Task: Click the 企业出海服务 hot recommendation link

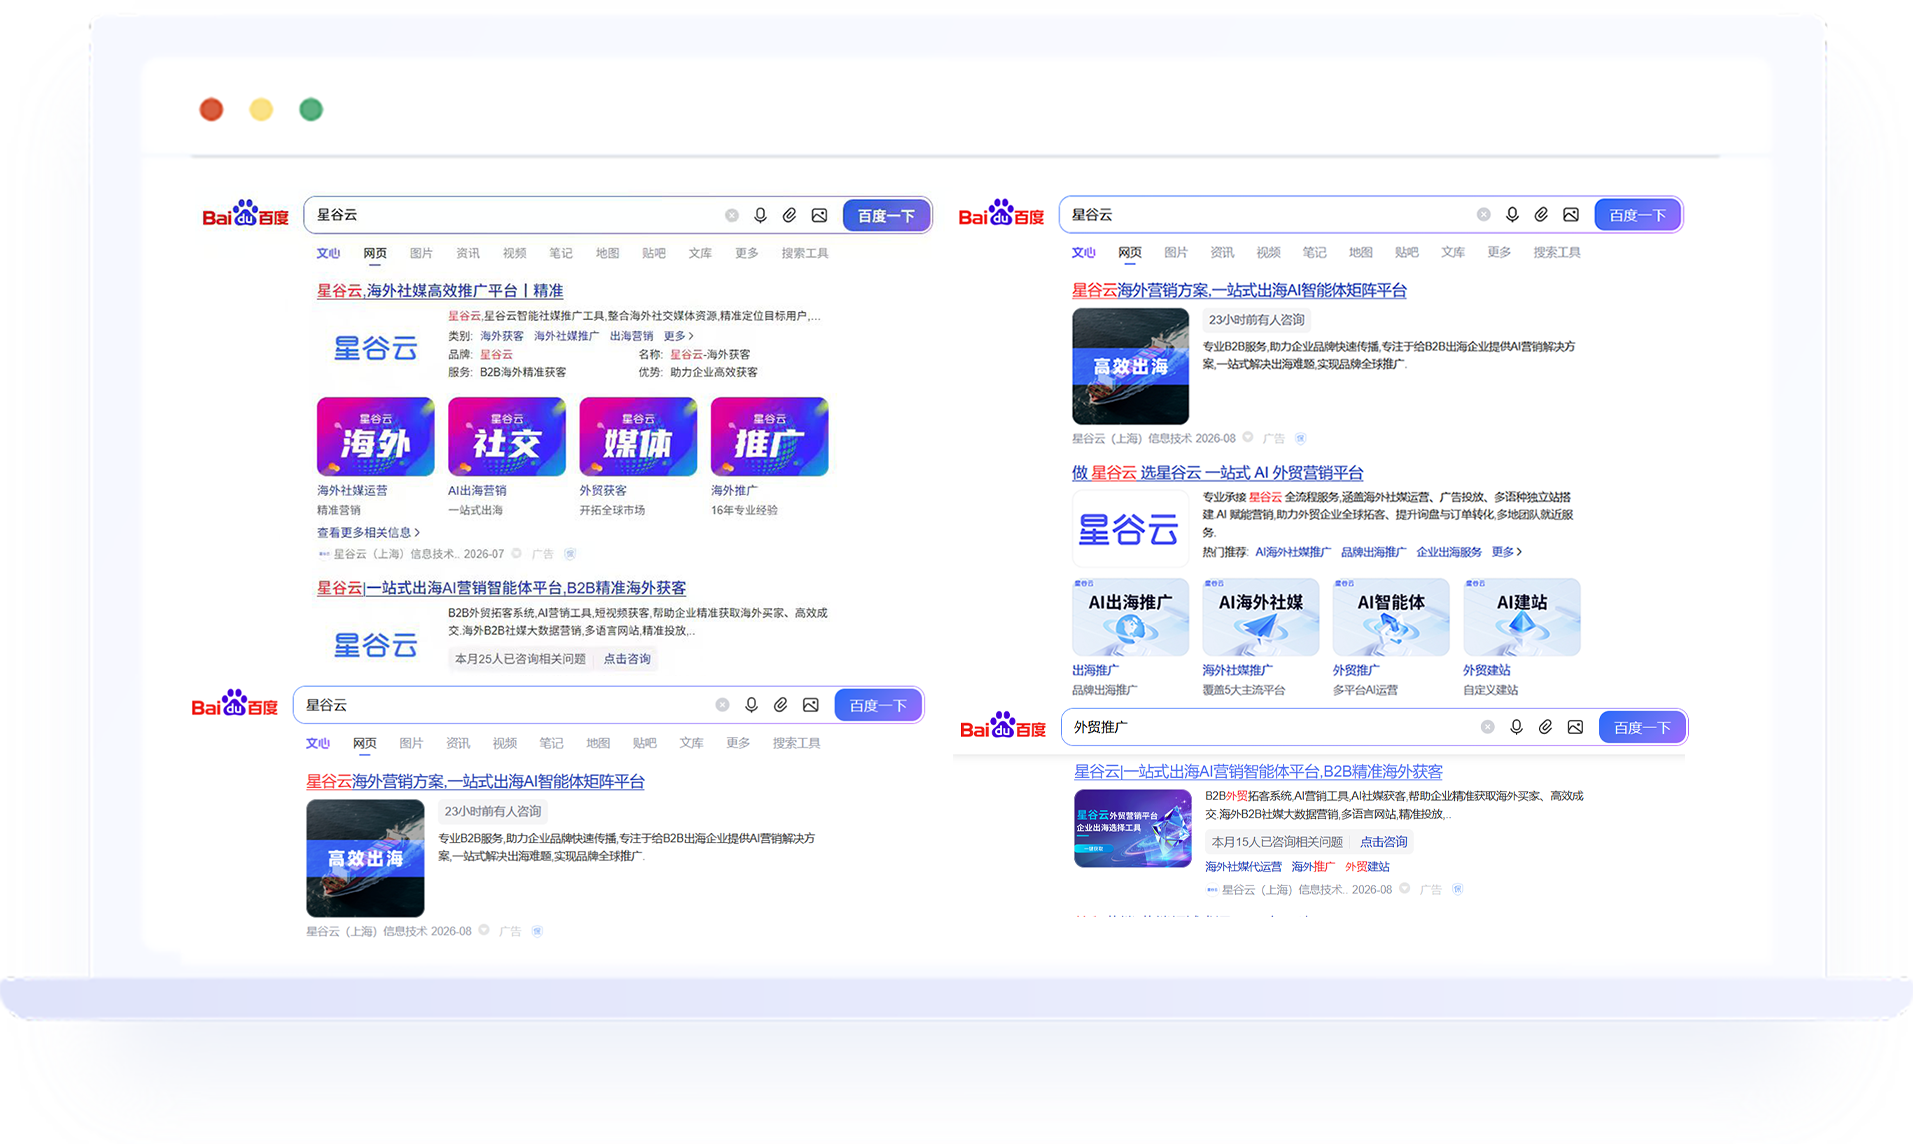Action: 1449,552
